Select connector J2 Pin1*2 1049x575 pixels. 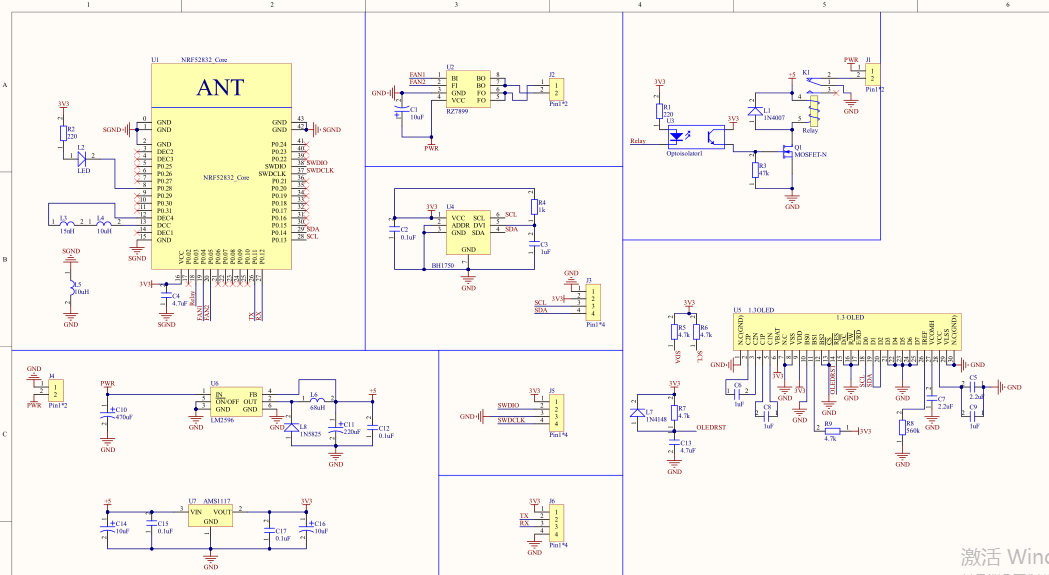(x=557, y=89)
